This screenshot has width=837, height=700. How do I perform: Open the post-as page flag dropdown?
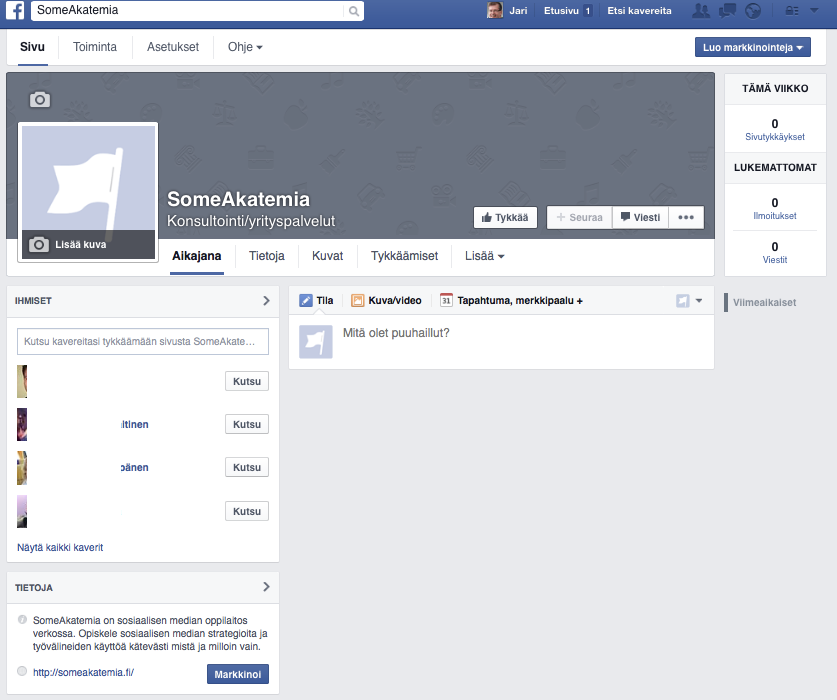tap(689, 301)
